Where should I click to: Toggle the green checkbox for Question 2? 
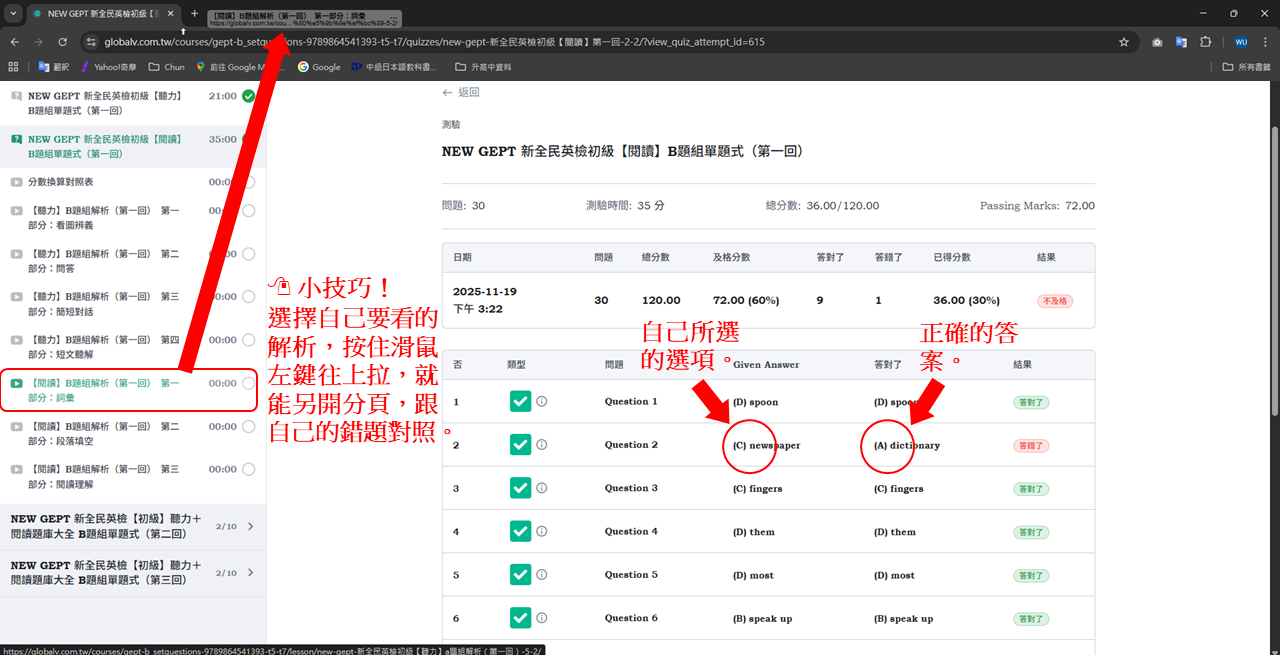point(520,445)
